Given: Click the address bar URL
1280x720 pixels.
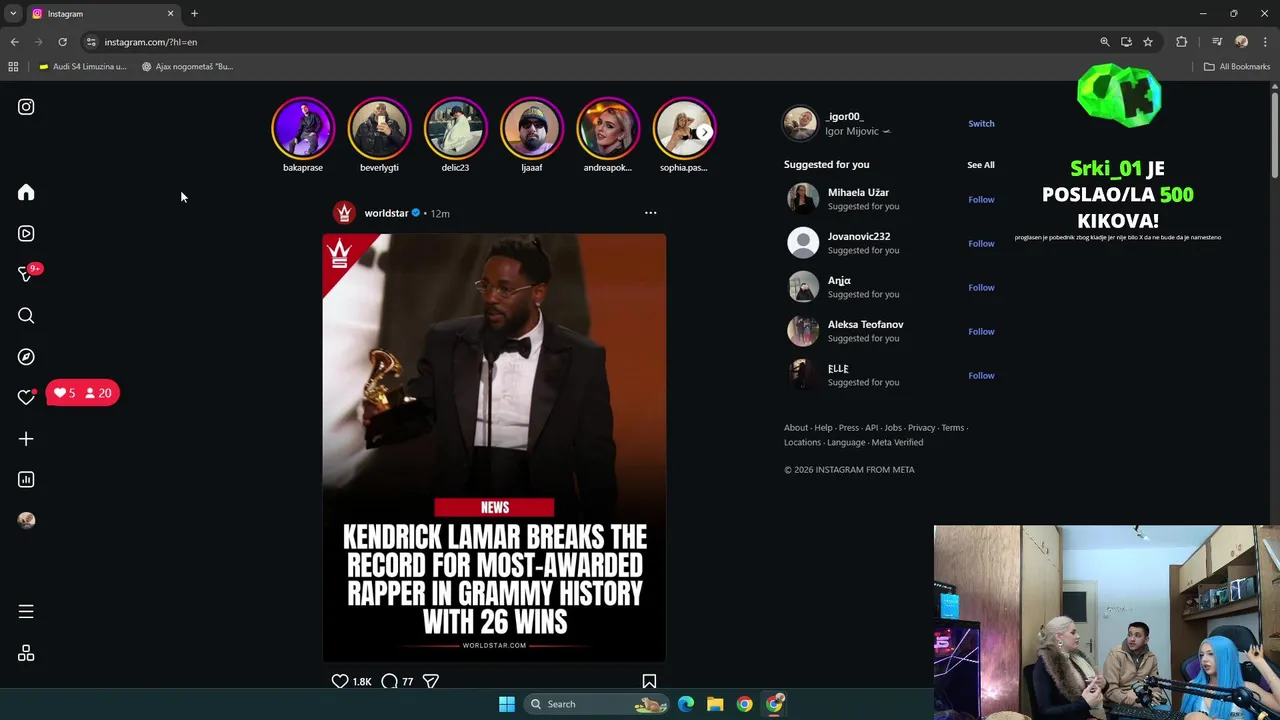Looking at the screenshot, I should (x=151, y=42).
